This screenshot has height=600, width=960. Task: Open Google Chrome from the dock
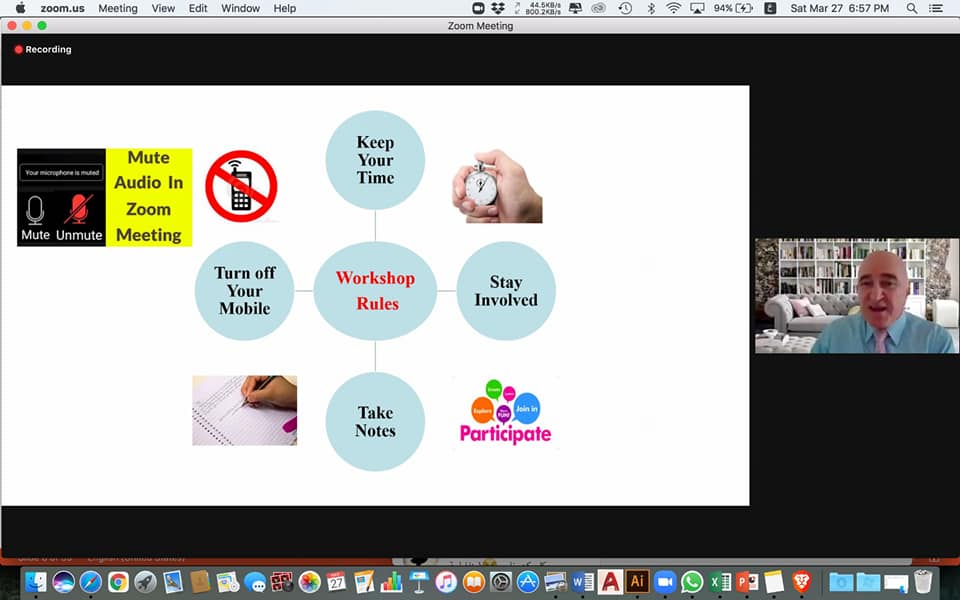pyautogui.click(x=118, y=581)
